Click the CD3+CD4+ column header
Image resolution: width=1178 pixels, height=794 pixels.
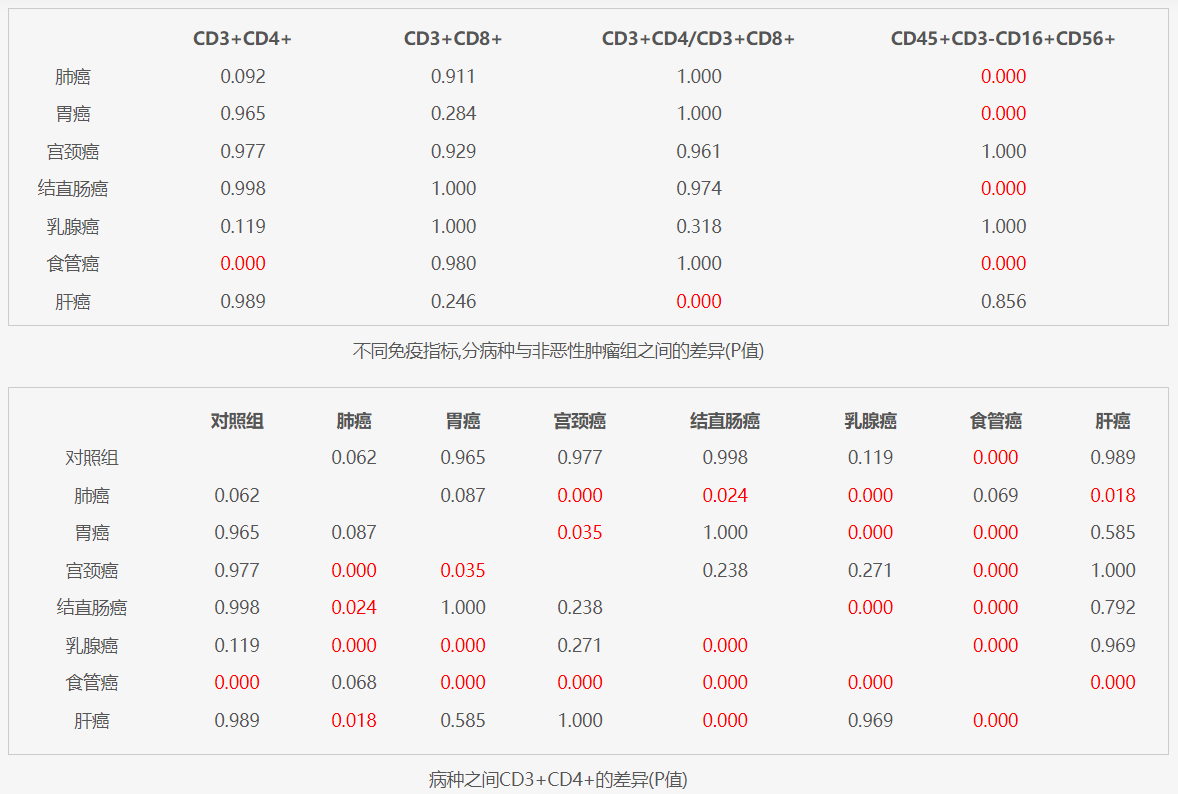click(242, 38)
